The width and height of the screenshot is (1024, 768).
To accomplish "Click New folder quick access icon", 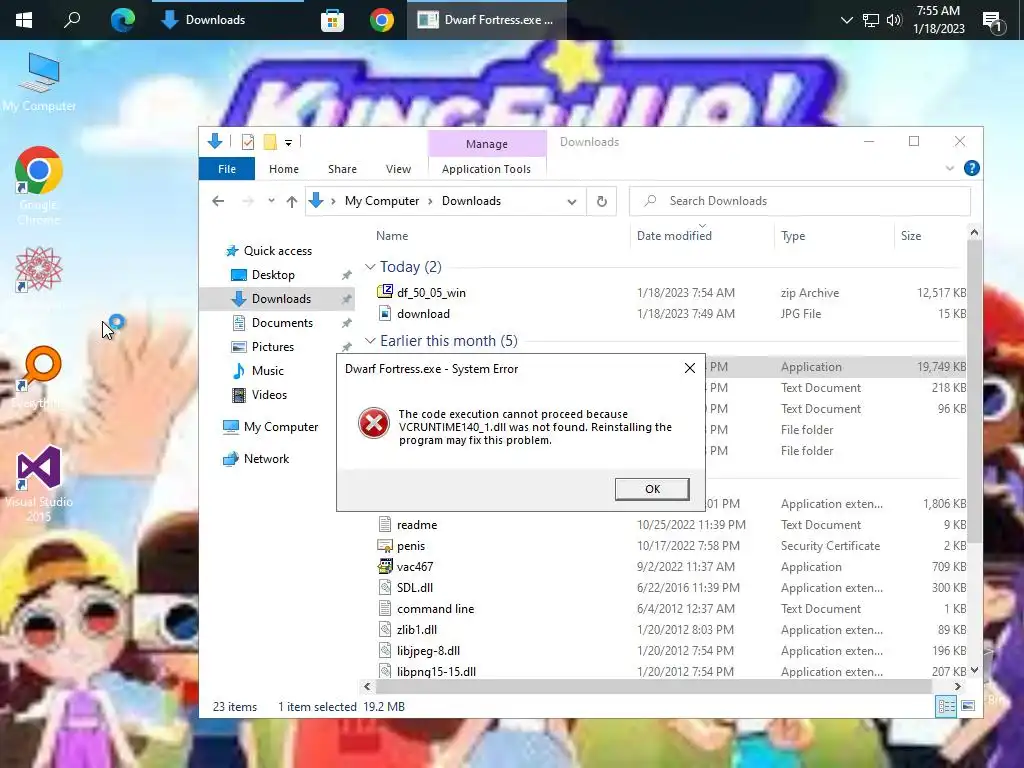I will [x=270, y=142].
